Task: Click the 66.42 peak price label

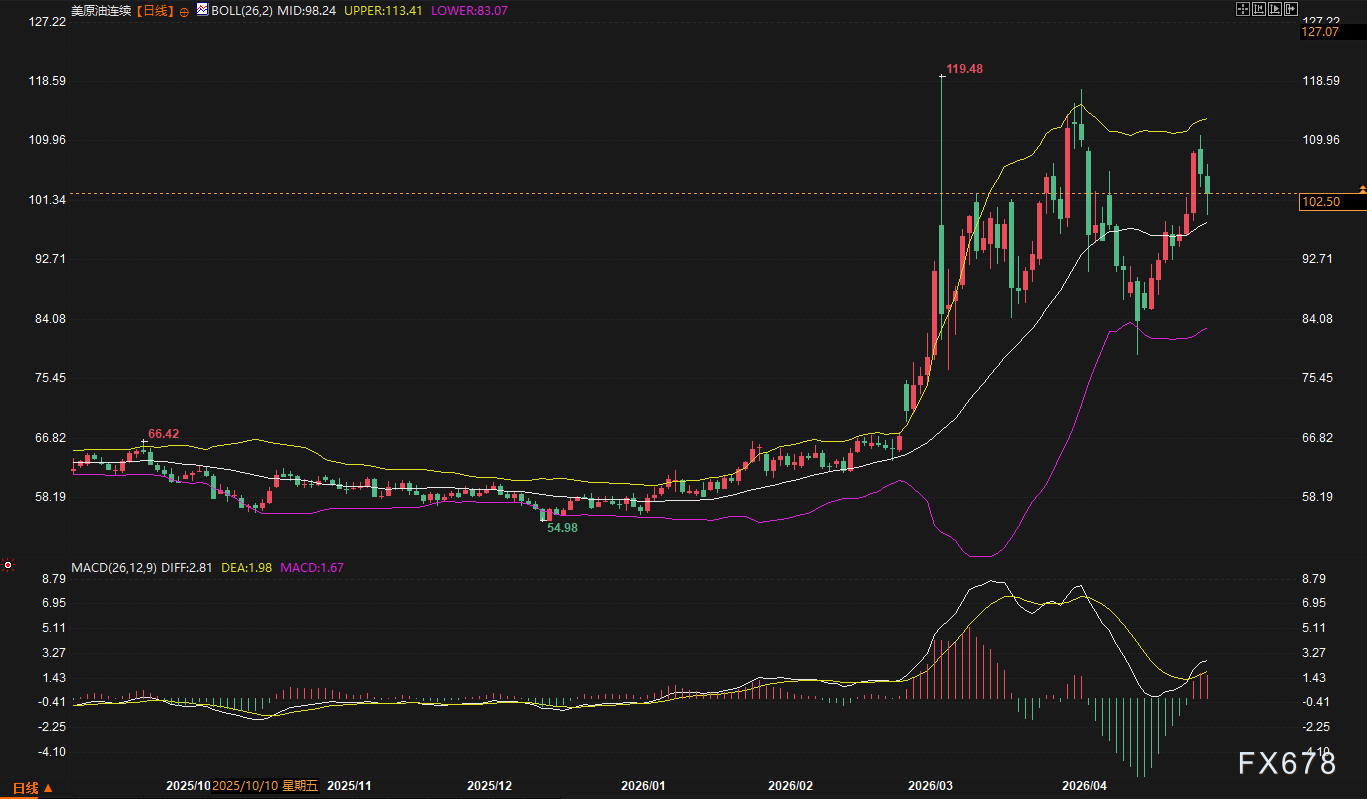Action: coord(164,434)
